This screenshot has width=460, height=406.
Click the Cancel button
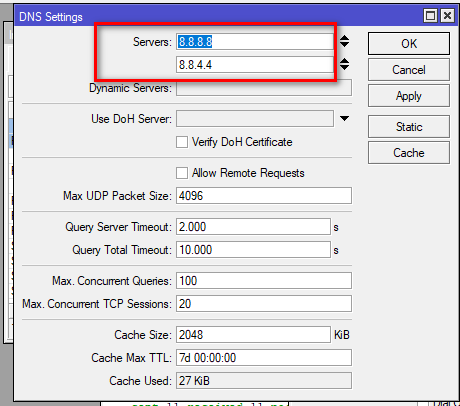pos(409,70)
